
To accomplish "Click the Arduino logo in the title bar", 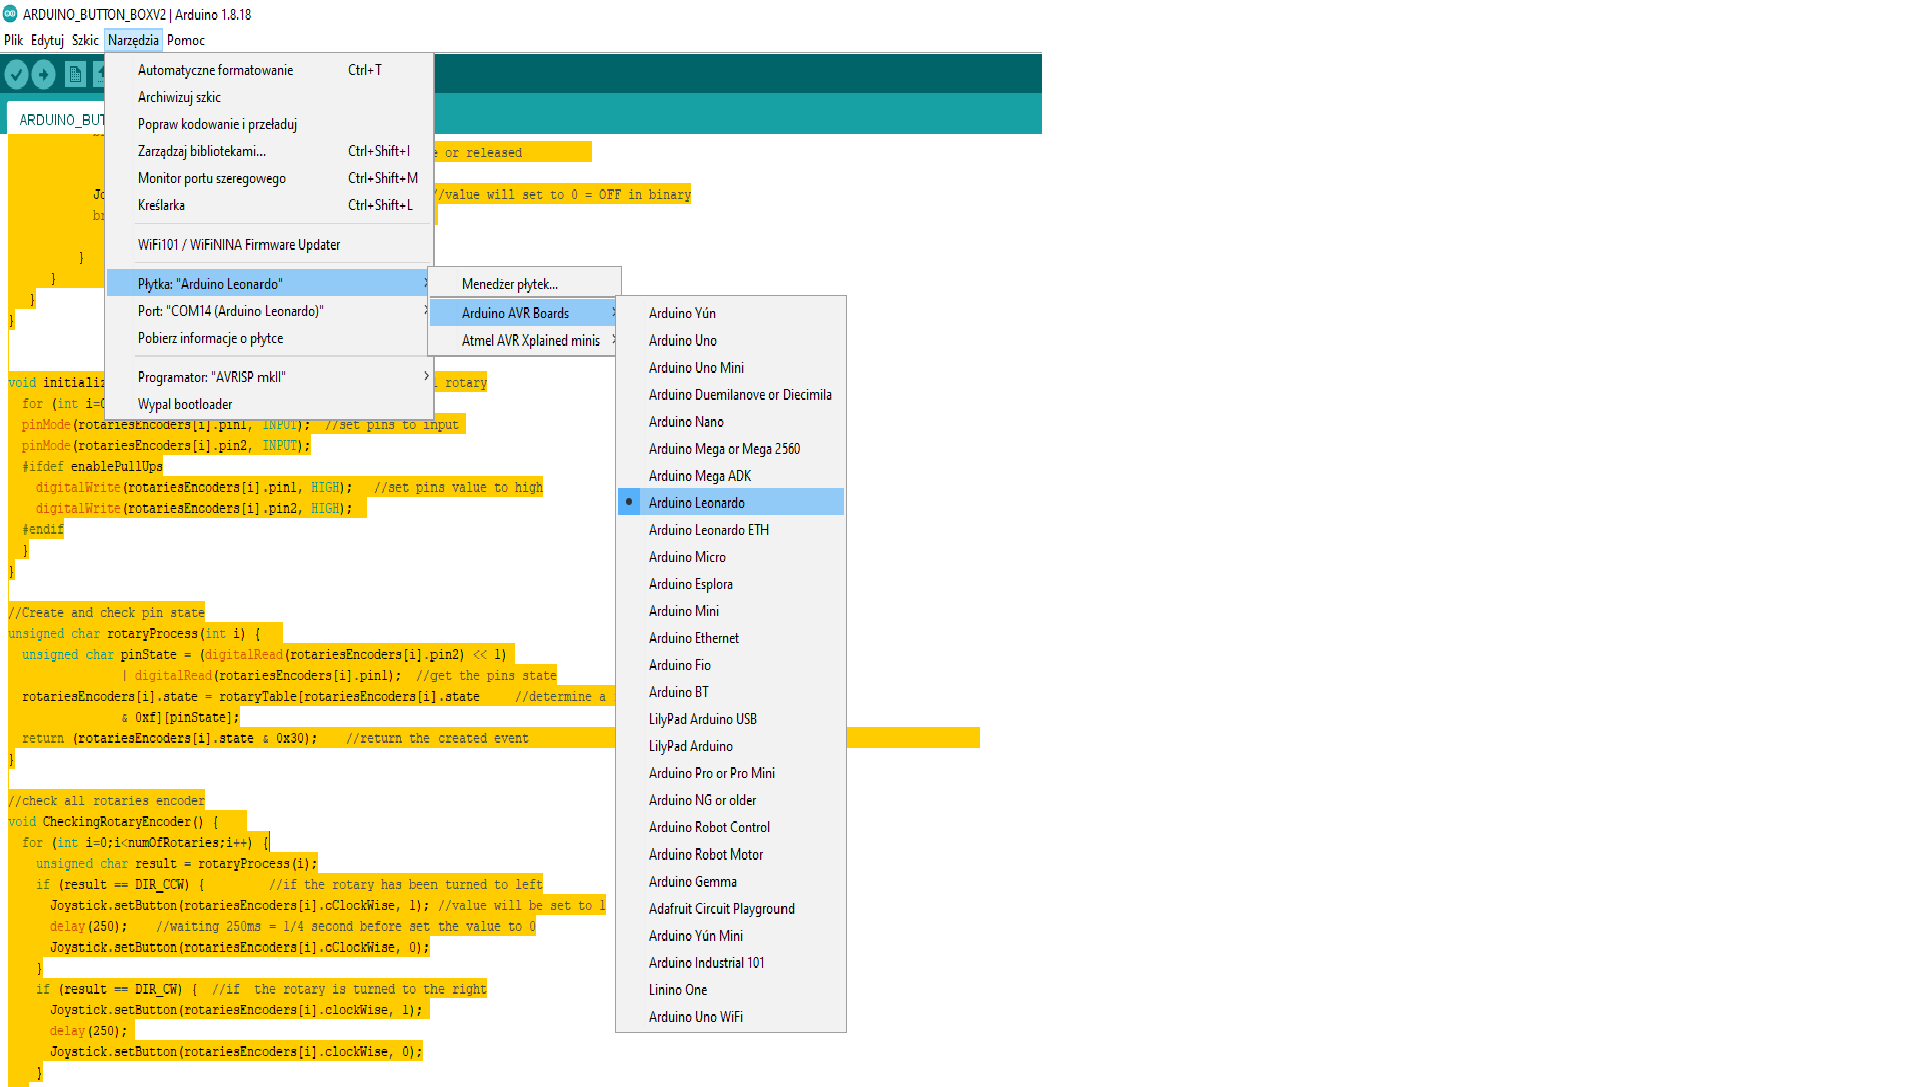I will coord(10,14).
